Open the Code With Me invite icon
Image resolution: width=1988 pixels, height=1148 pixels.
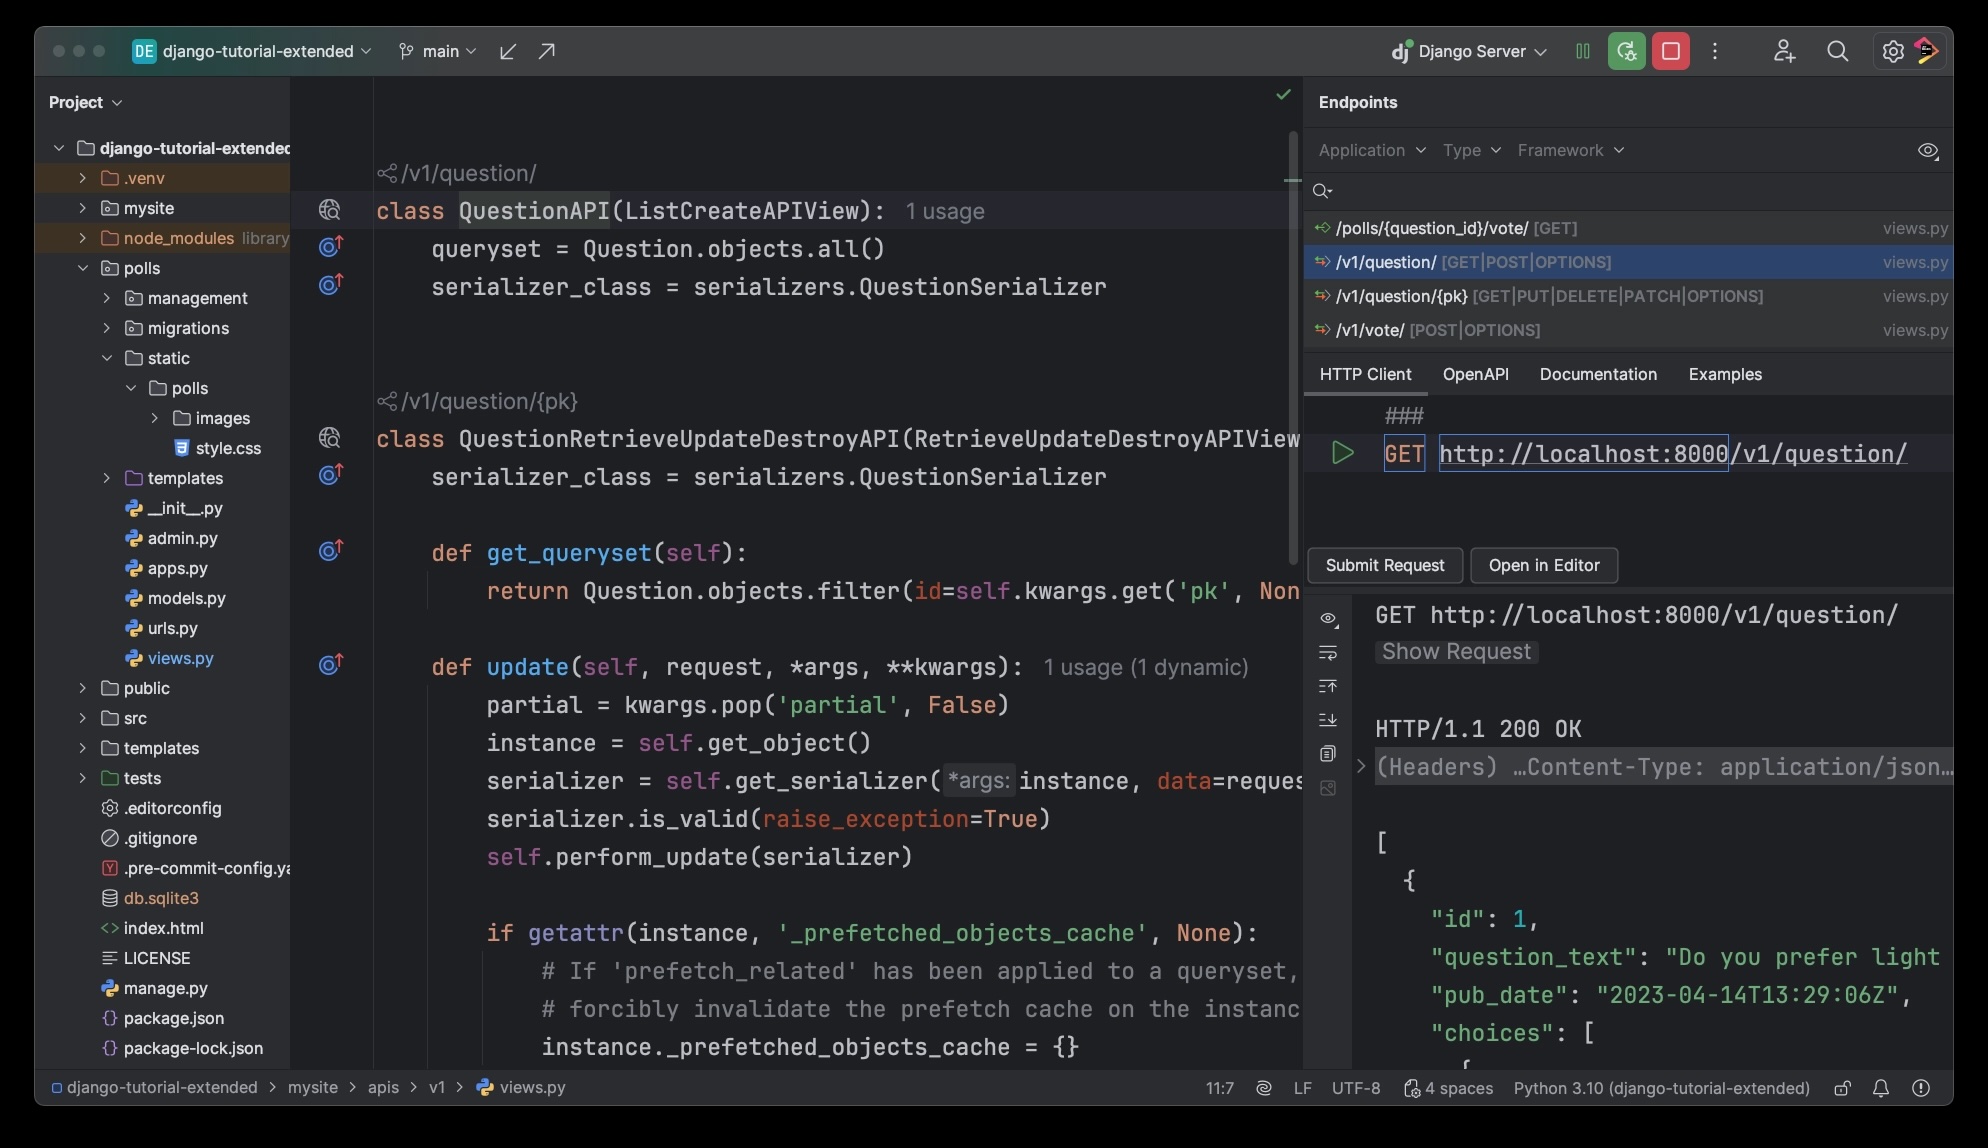pos(1785,51)
